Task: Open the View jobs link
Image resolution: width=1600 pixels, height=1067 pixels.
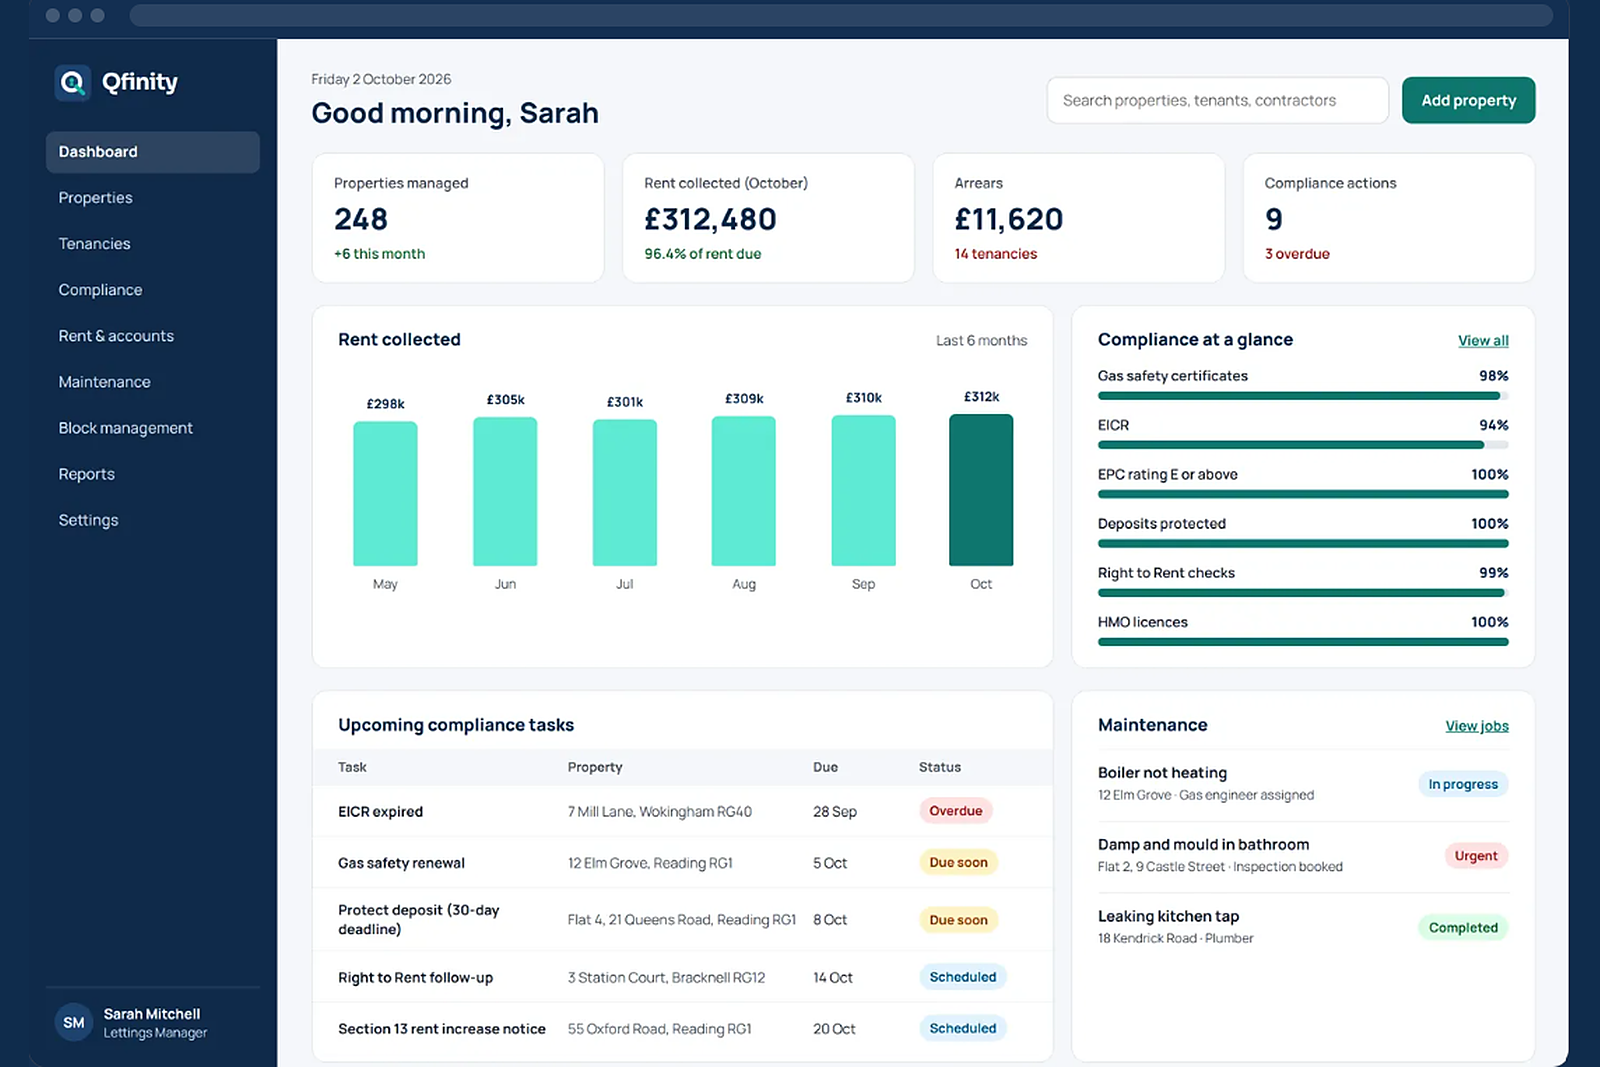Action: click(x=1477, y=726)
